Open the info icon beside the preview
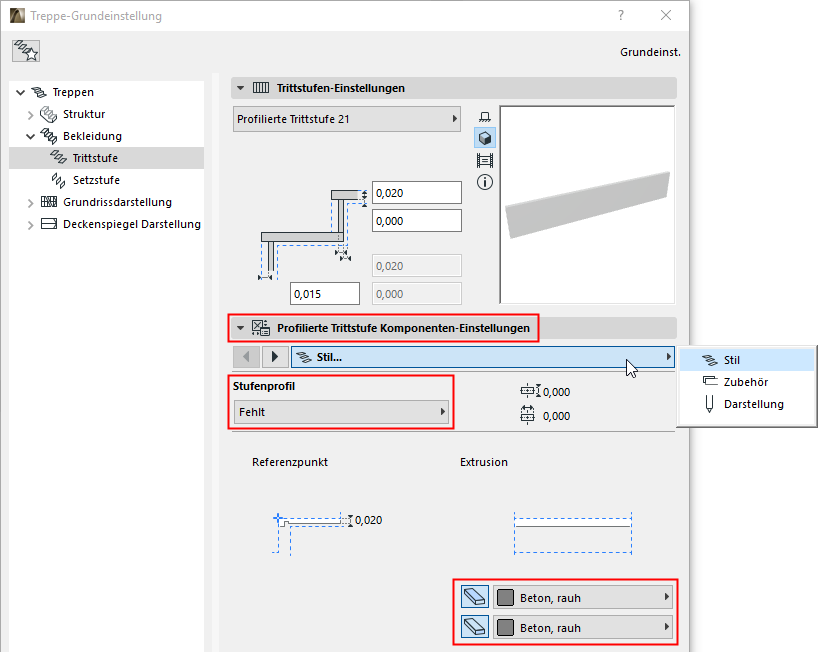818x652 pixels. pyautogui.click(x=485, y=182)
